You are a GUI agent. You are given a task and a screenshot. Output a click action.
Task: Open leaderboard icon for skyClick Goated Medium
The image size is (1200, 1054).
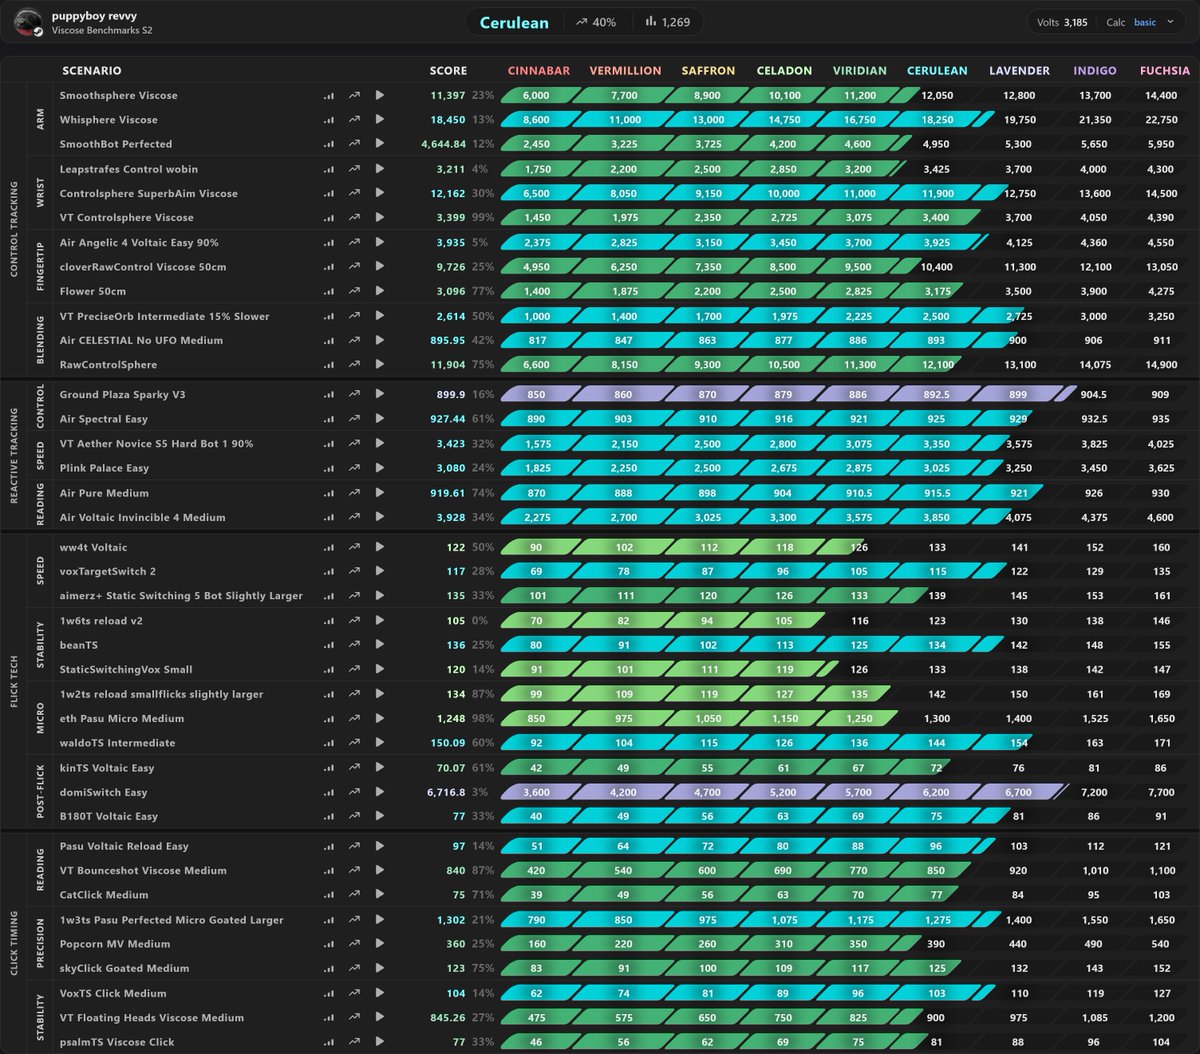(x=329, y=969)
